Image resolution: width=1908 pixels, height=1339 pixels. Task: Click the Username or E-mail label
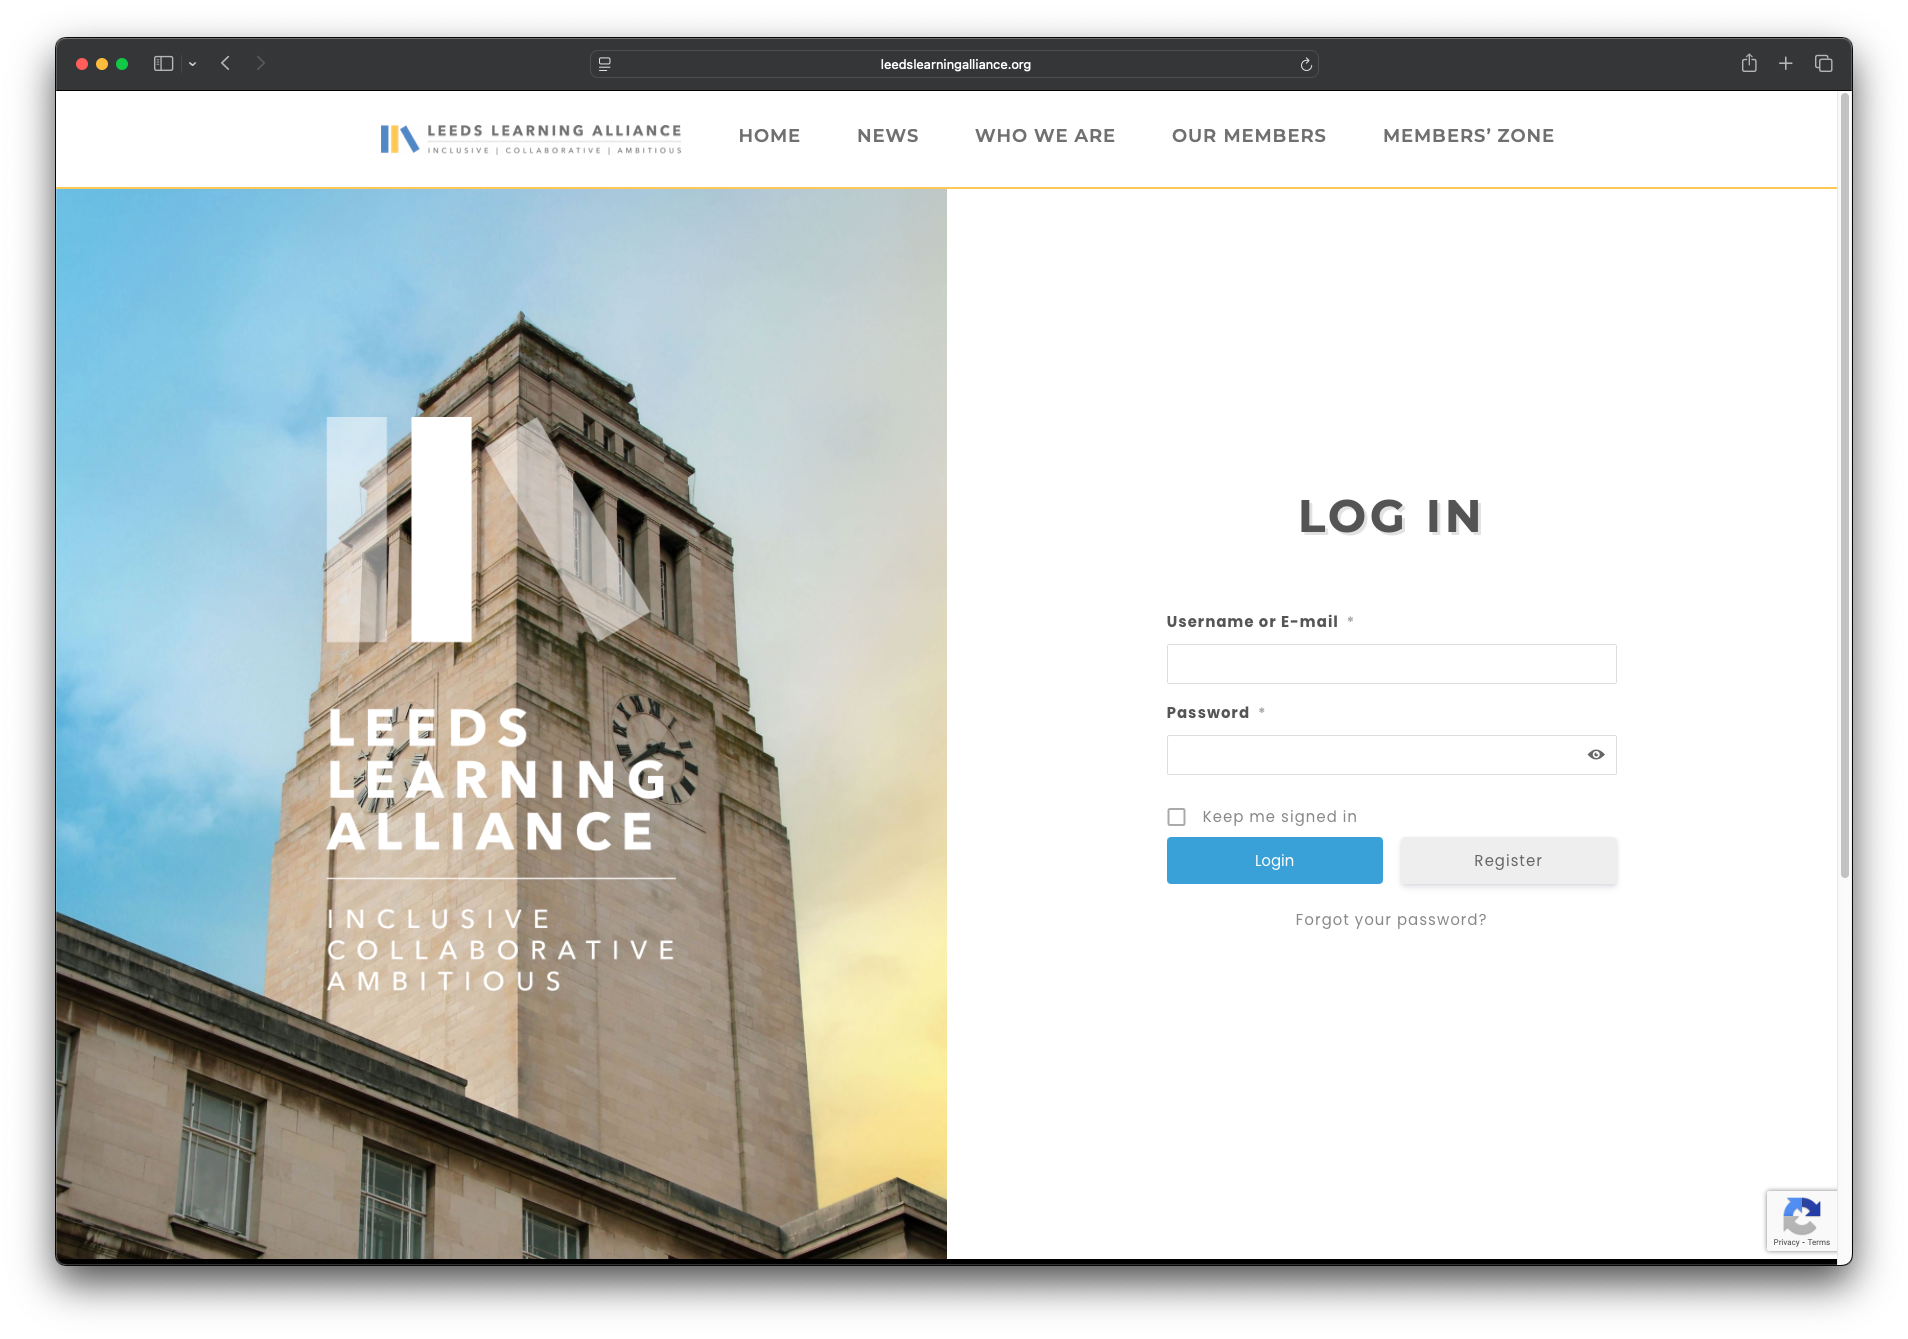[1252, 622]
